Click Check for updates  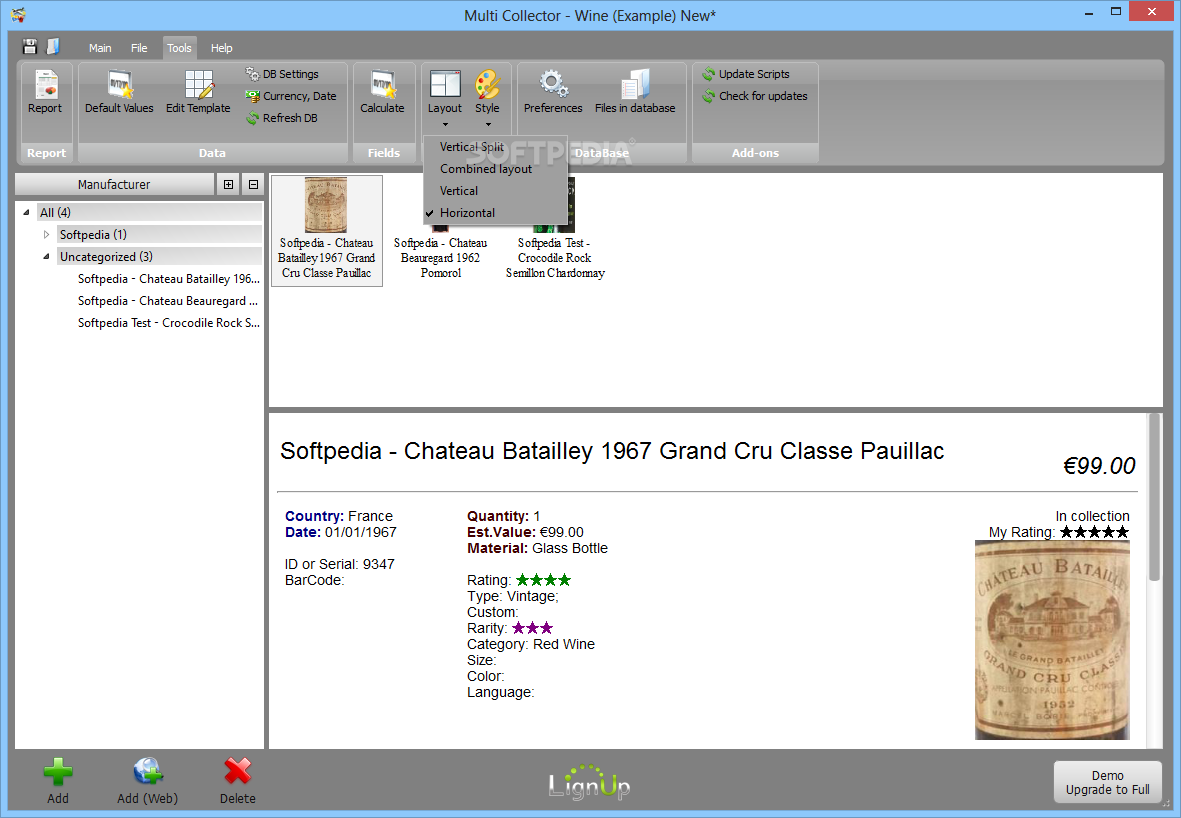pos(755,96)
